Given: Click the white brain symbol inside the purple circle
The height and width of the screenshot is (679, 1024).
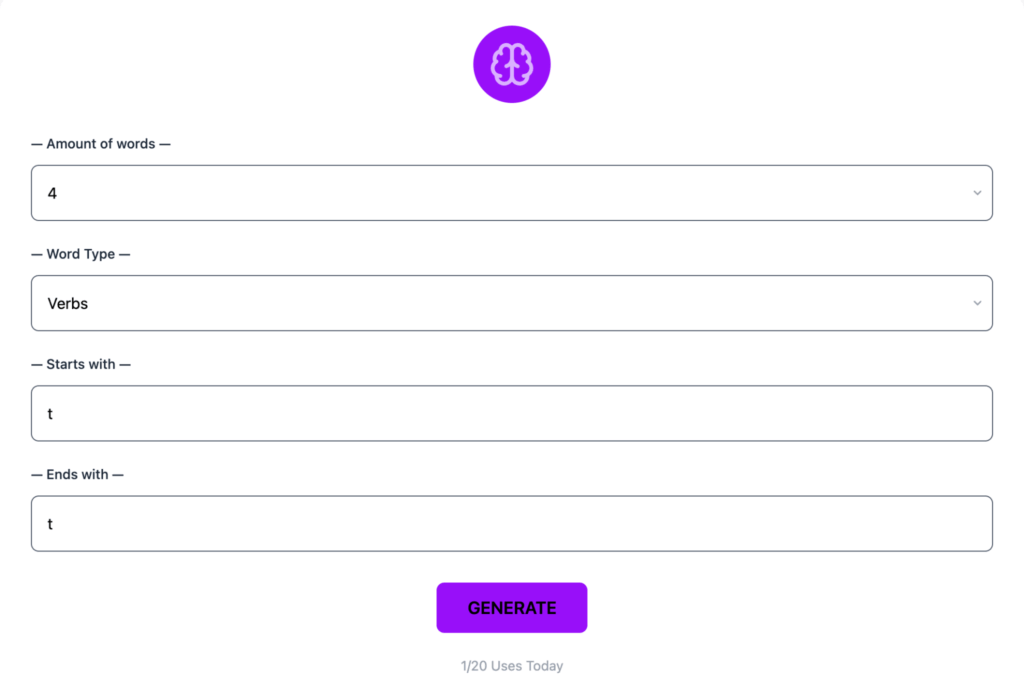Looking at the screenshot, I should (x=511, y=64).
